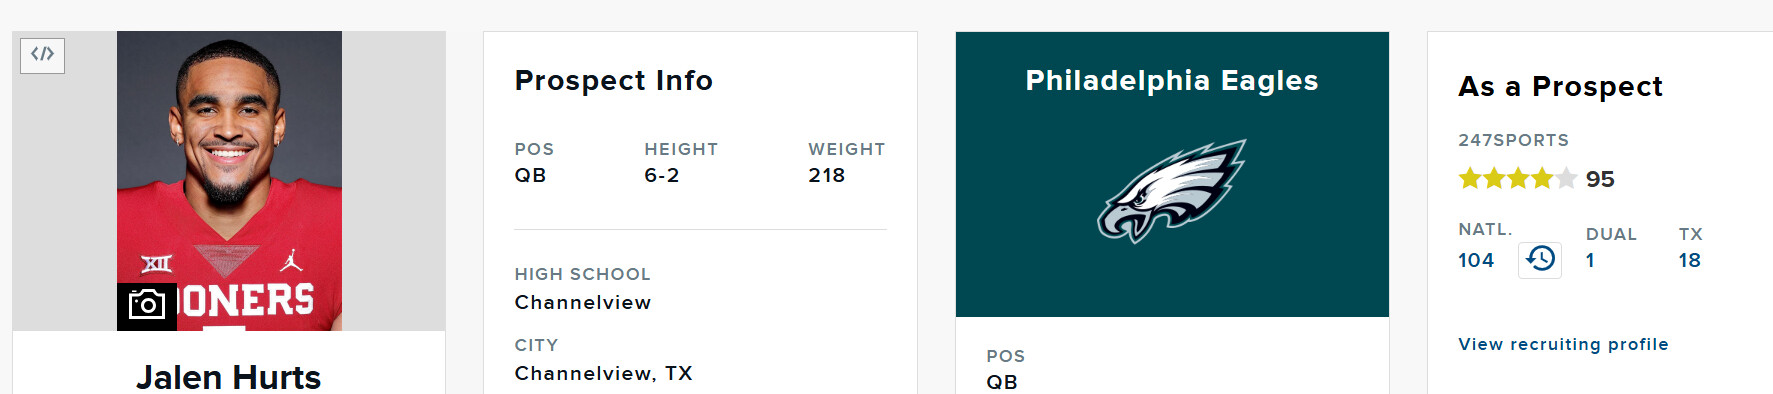This screenshot has height=394, width=1773.
Task: Click the TX state ranking 18
Action: (x=1690, y=261)
